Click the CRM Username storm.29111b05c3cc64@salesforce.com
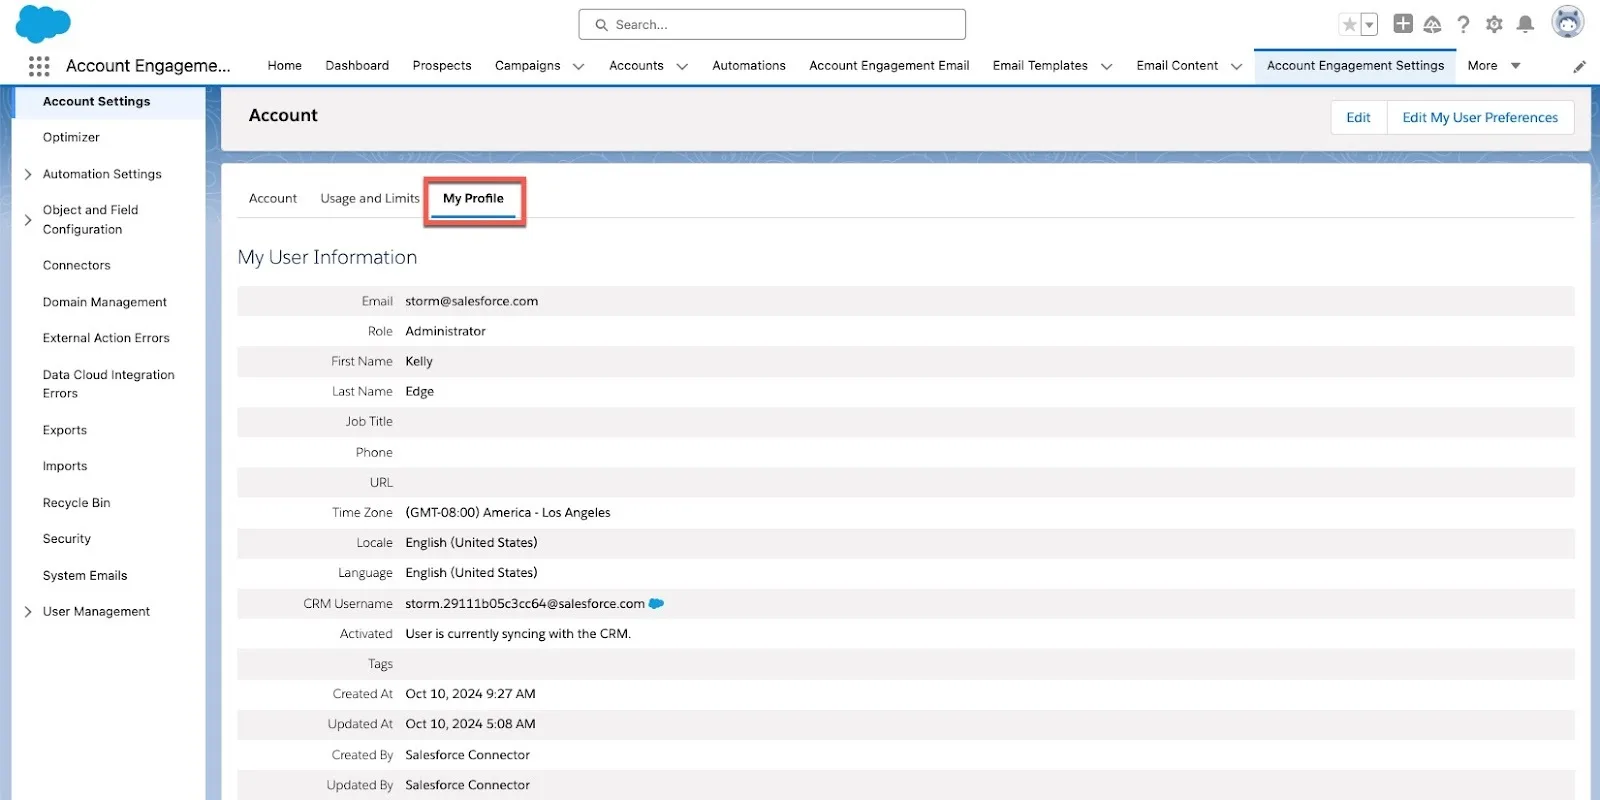Image resolution: width=1600 pixels, height=800 pixels. click(525, 604)
